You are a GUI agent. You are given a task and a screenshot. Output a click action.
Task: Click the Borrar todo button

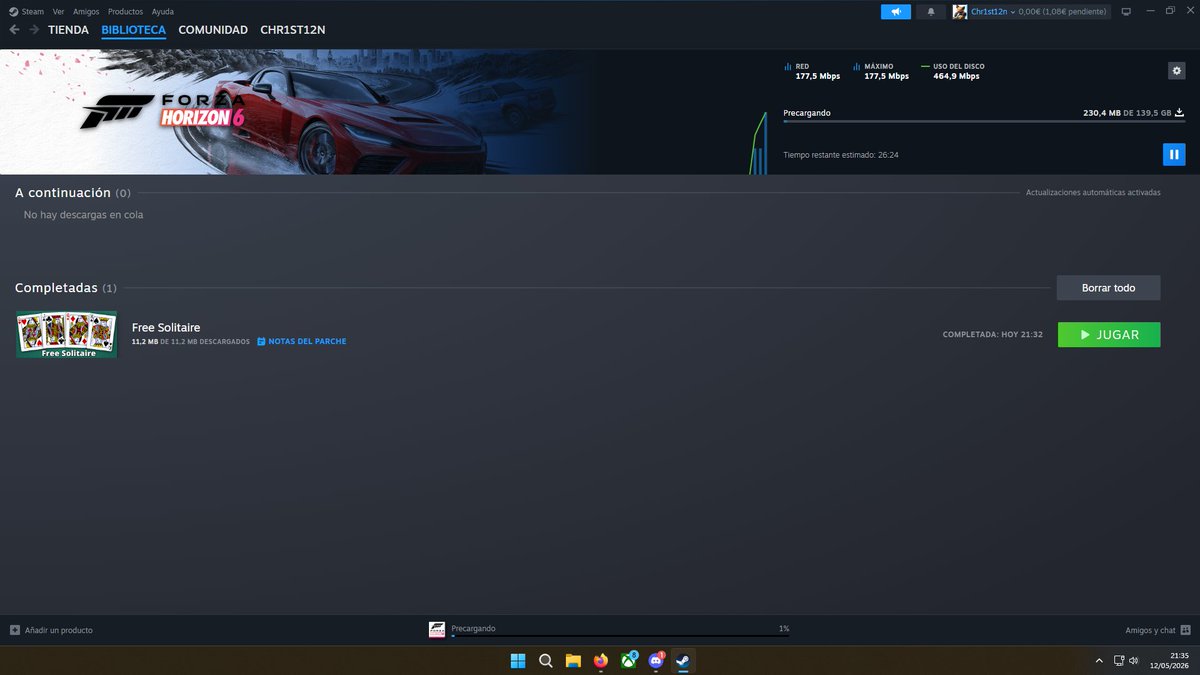pos(1108,288)
